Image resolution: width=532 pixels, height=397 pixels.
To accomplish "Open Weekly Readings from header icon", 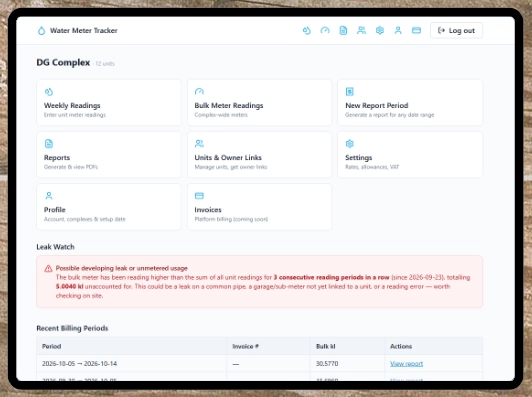I will pos(307,31).
